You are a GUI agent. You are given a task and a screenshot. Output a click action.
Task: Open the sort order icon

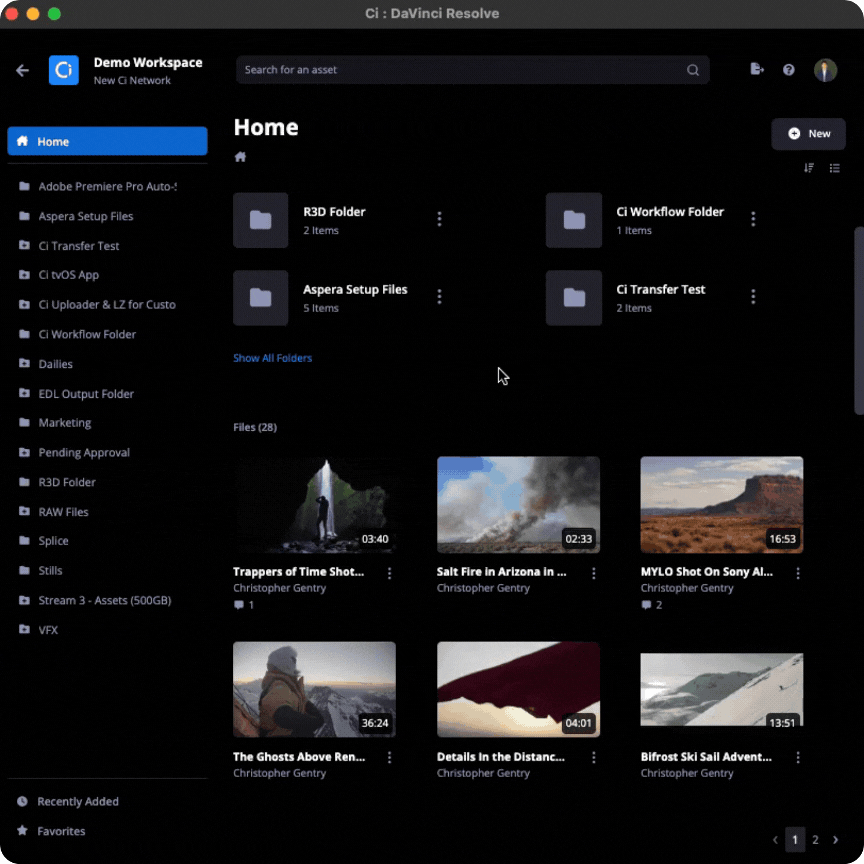coord(808,168)
